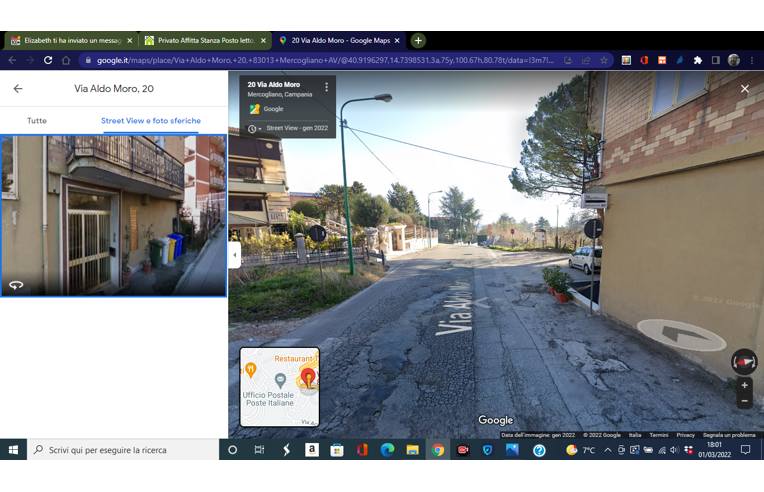The image size is (764, 492).
Task: Switch to the Tutte tab
Action: [37, 121]
